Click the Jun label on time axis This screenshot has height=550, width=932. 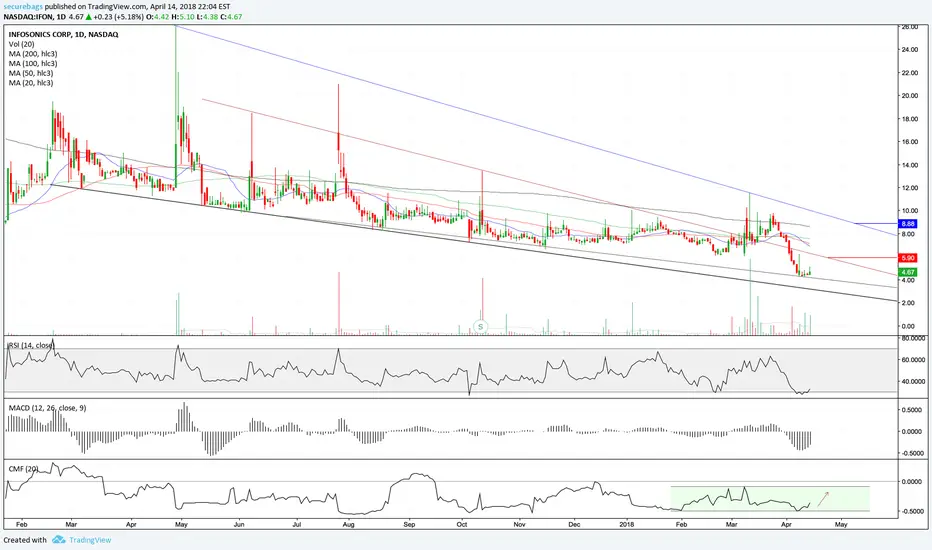[239, 524]
